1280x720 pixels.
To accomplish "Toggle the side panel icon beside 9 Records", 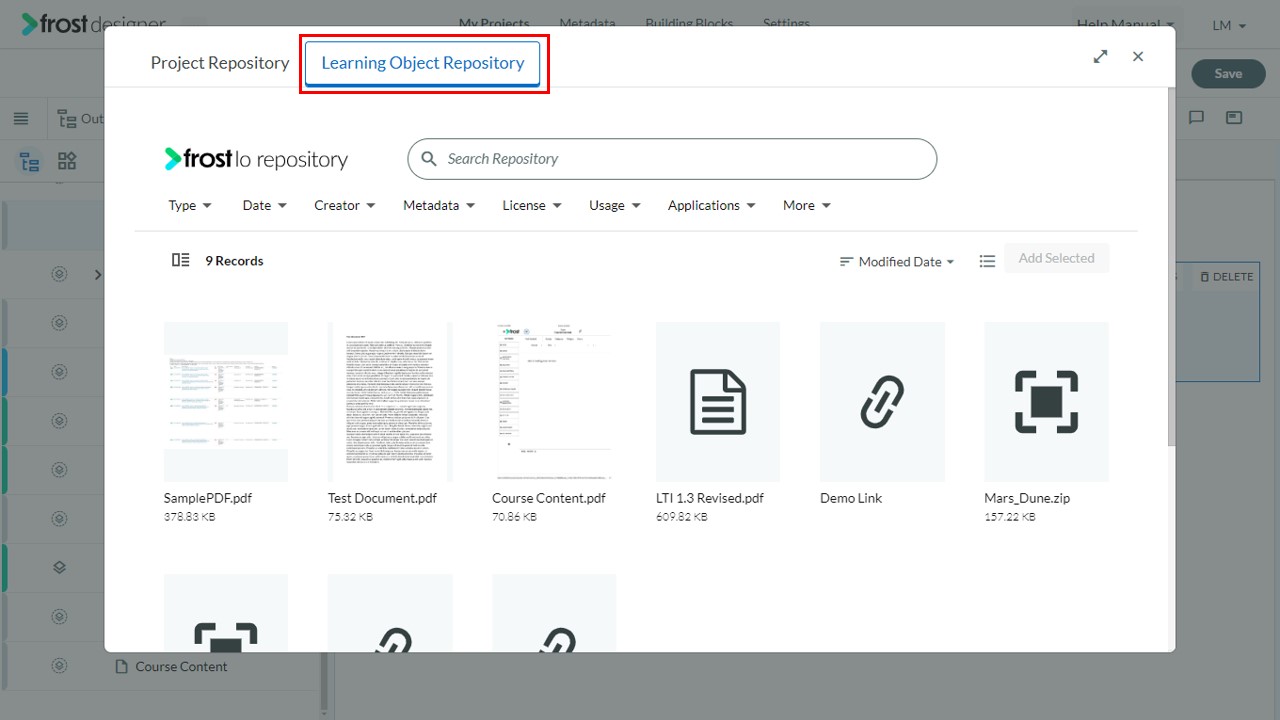I will tap(180, 260).
